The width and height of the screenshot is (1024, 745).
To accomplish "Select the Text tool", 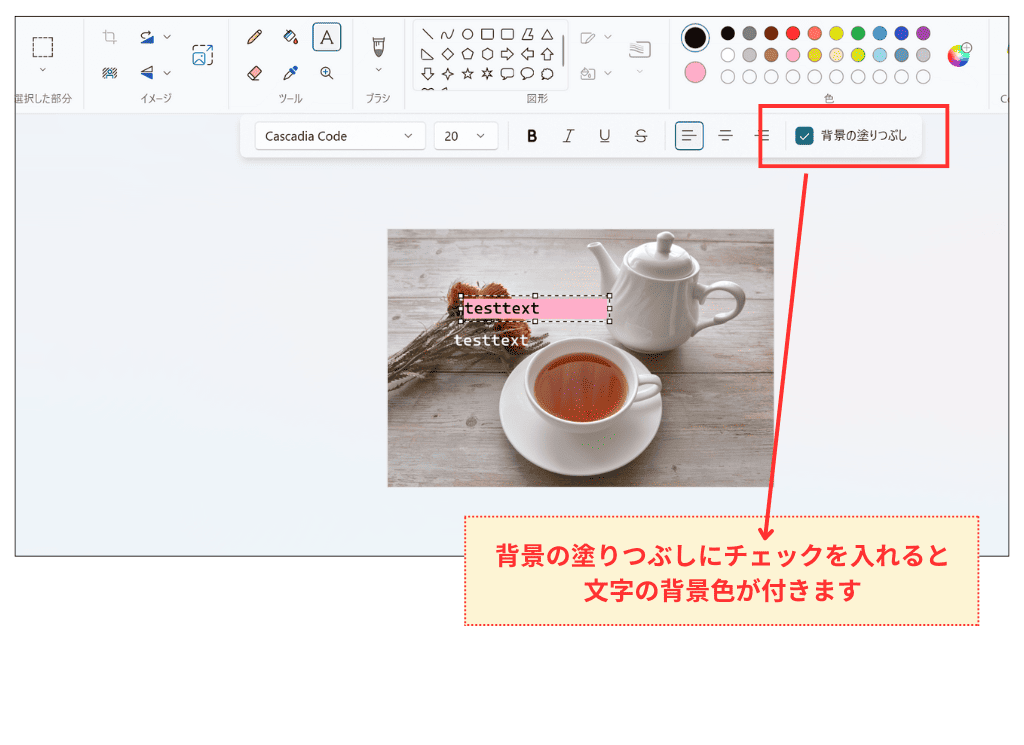I will [327, 37].
